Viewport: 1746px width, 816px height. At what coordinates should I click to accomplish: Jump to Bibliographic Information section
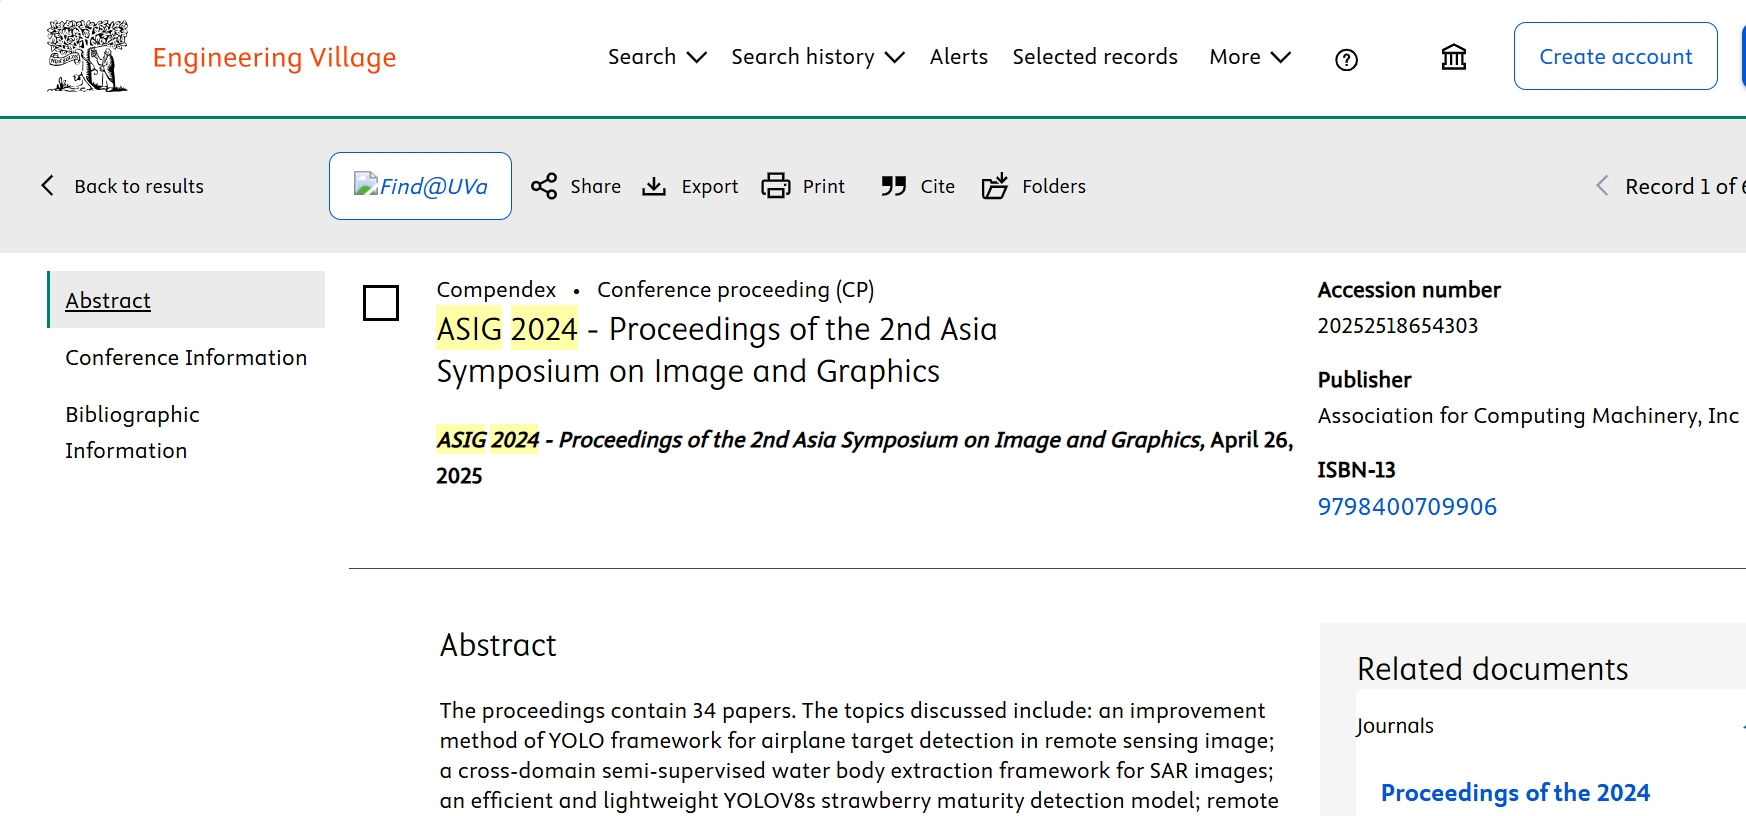[133, 432]
